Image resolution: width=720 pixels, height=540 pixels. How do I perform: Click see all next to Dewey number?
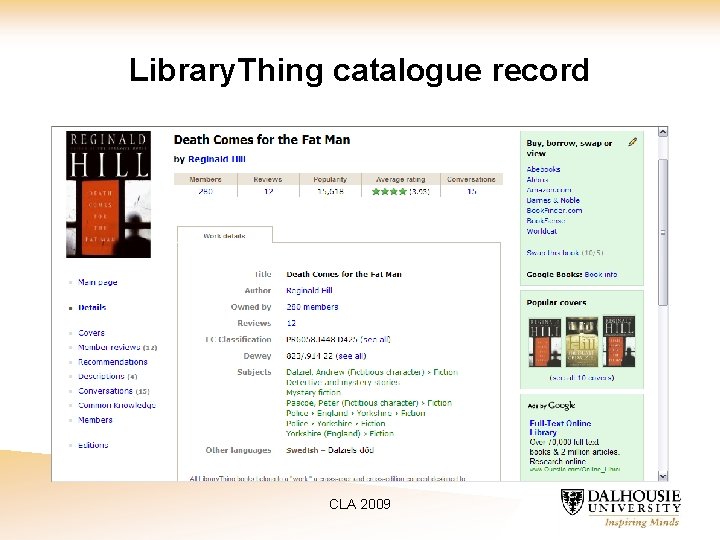tap(351, 356)
